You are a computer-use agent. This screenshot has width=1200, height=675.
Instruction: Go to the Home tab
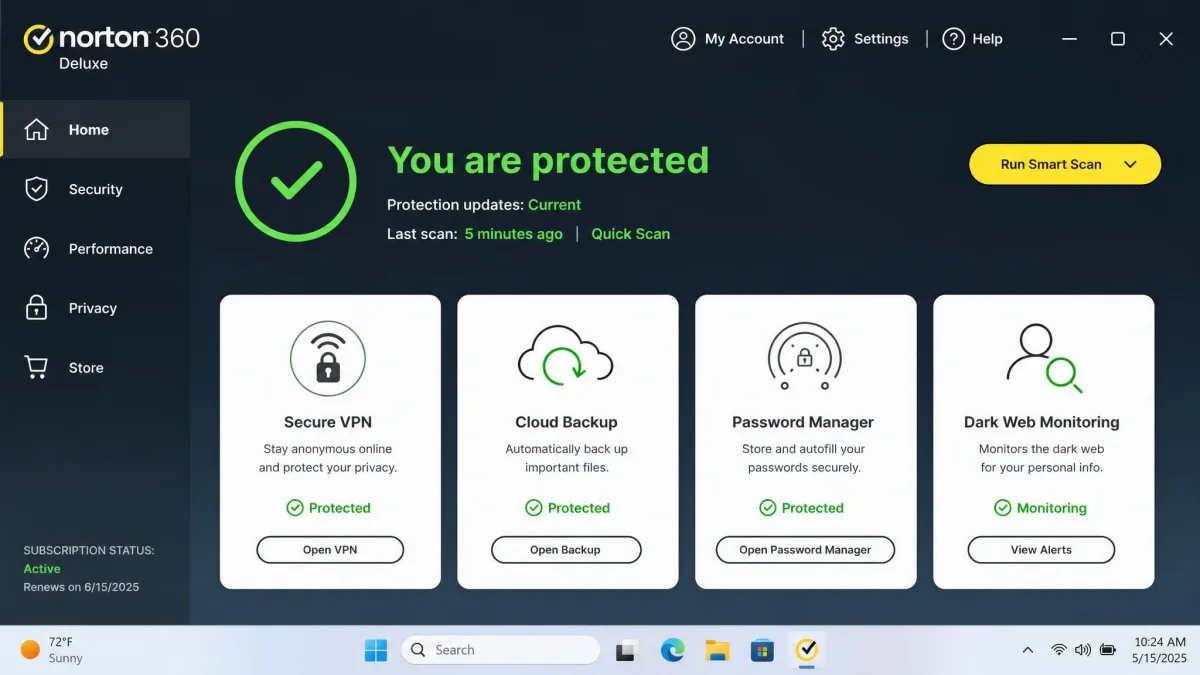point(95,129)
